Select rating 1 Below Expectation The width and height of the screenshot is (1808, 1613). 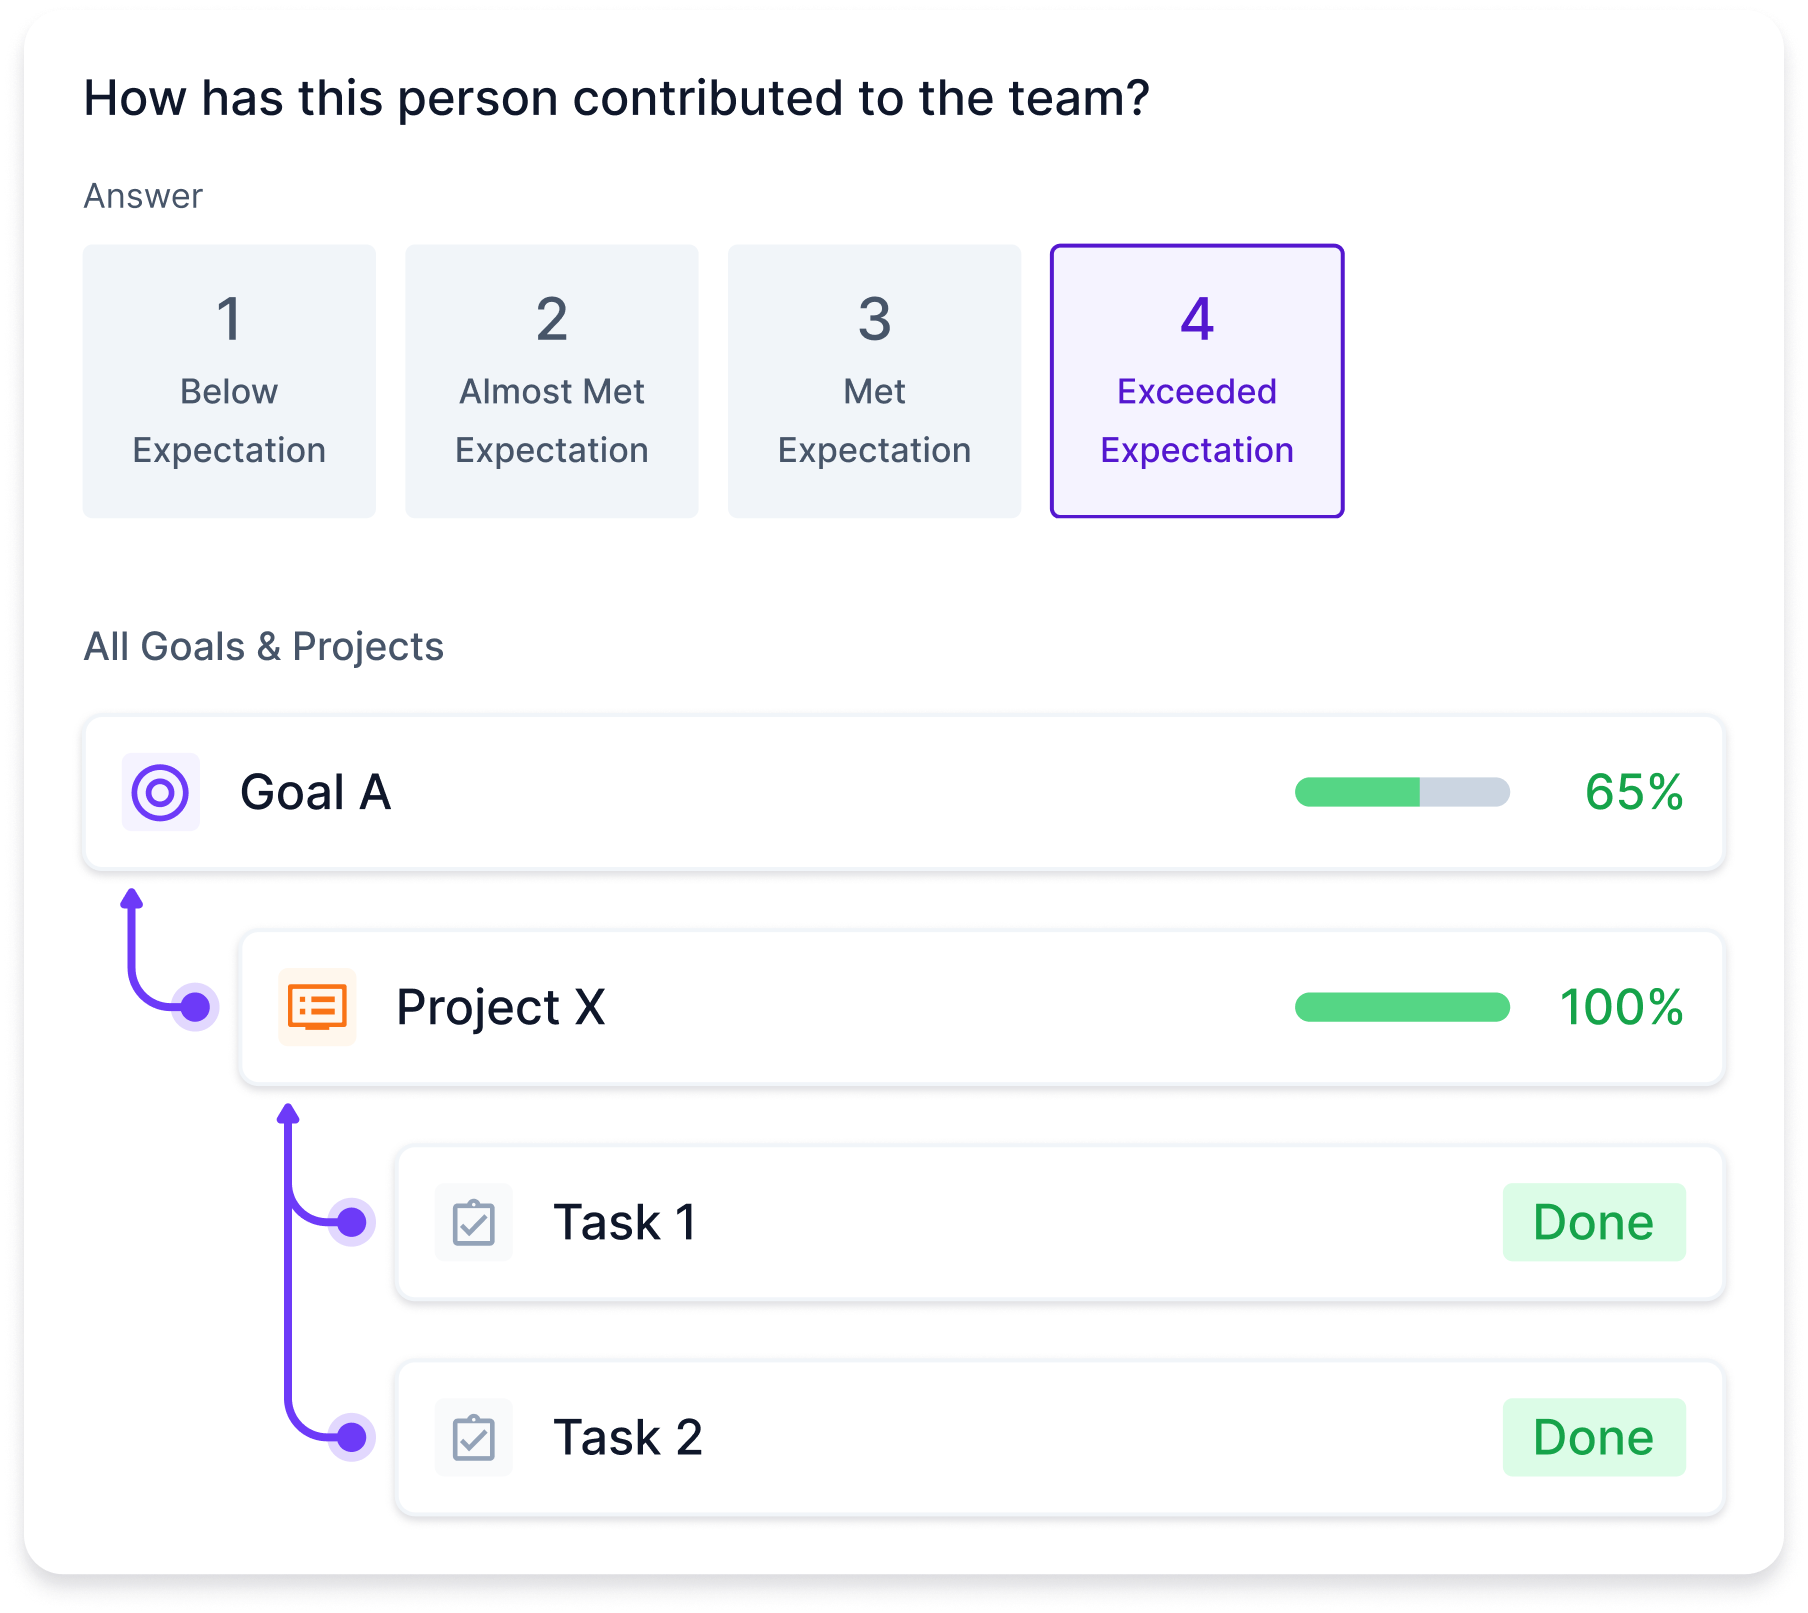click(229, 380)
